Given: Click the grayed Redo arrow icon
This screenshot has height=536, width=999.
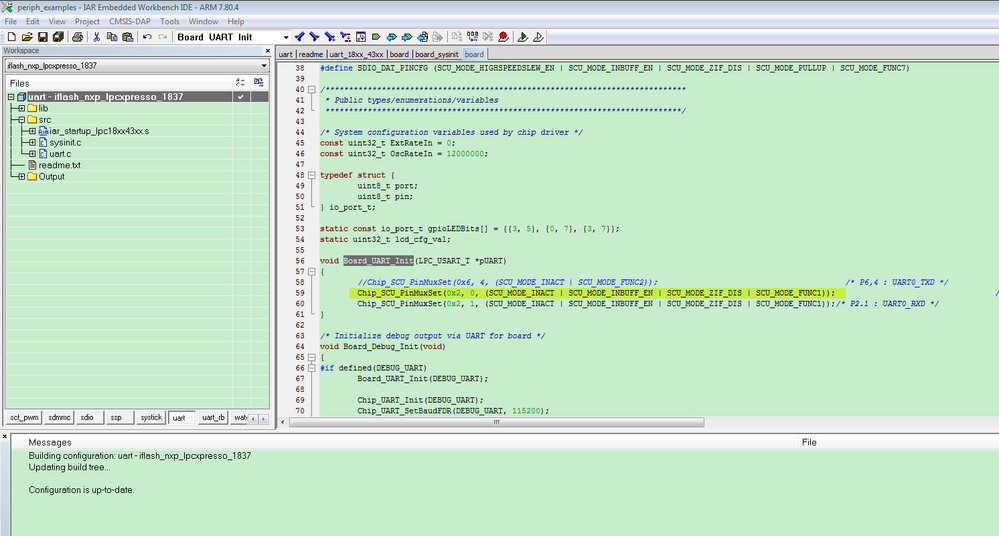Looking at the screenshot, I should point(162,37).
